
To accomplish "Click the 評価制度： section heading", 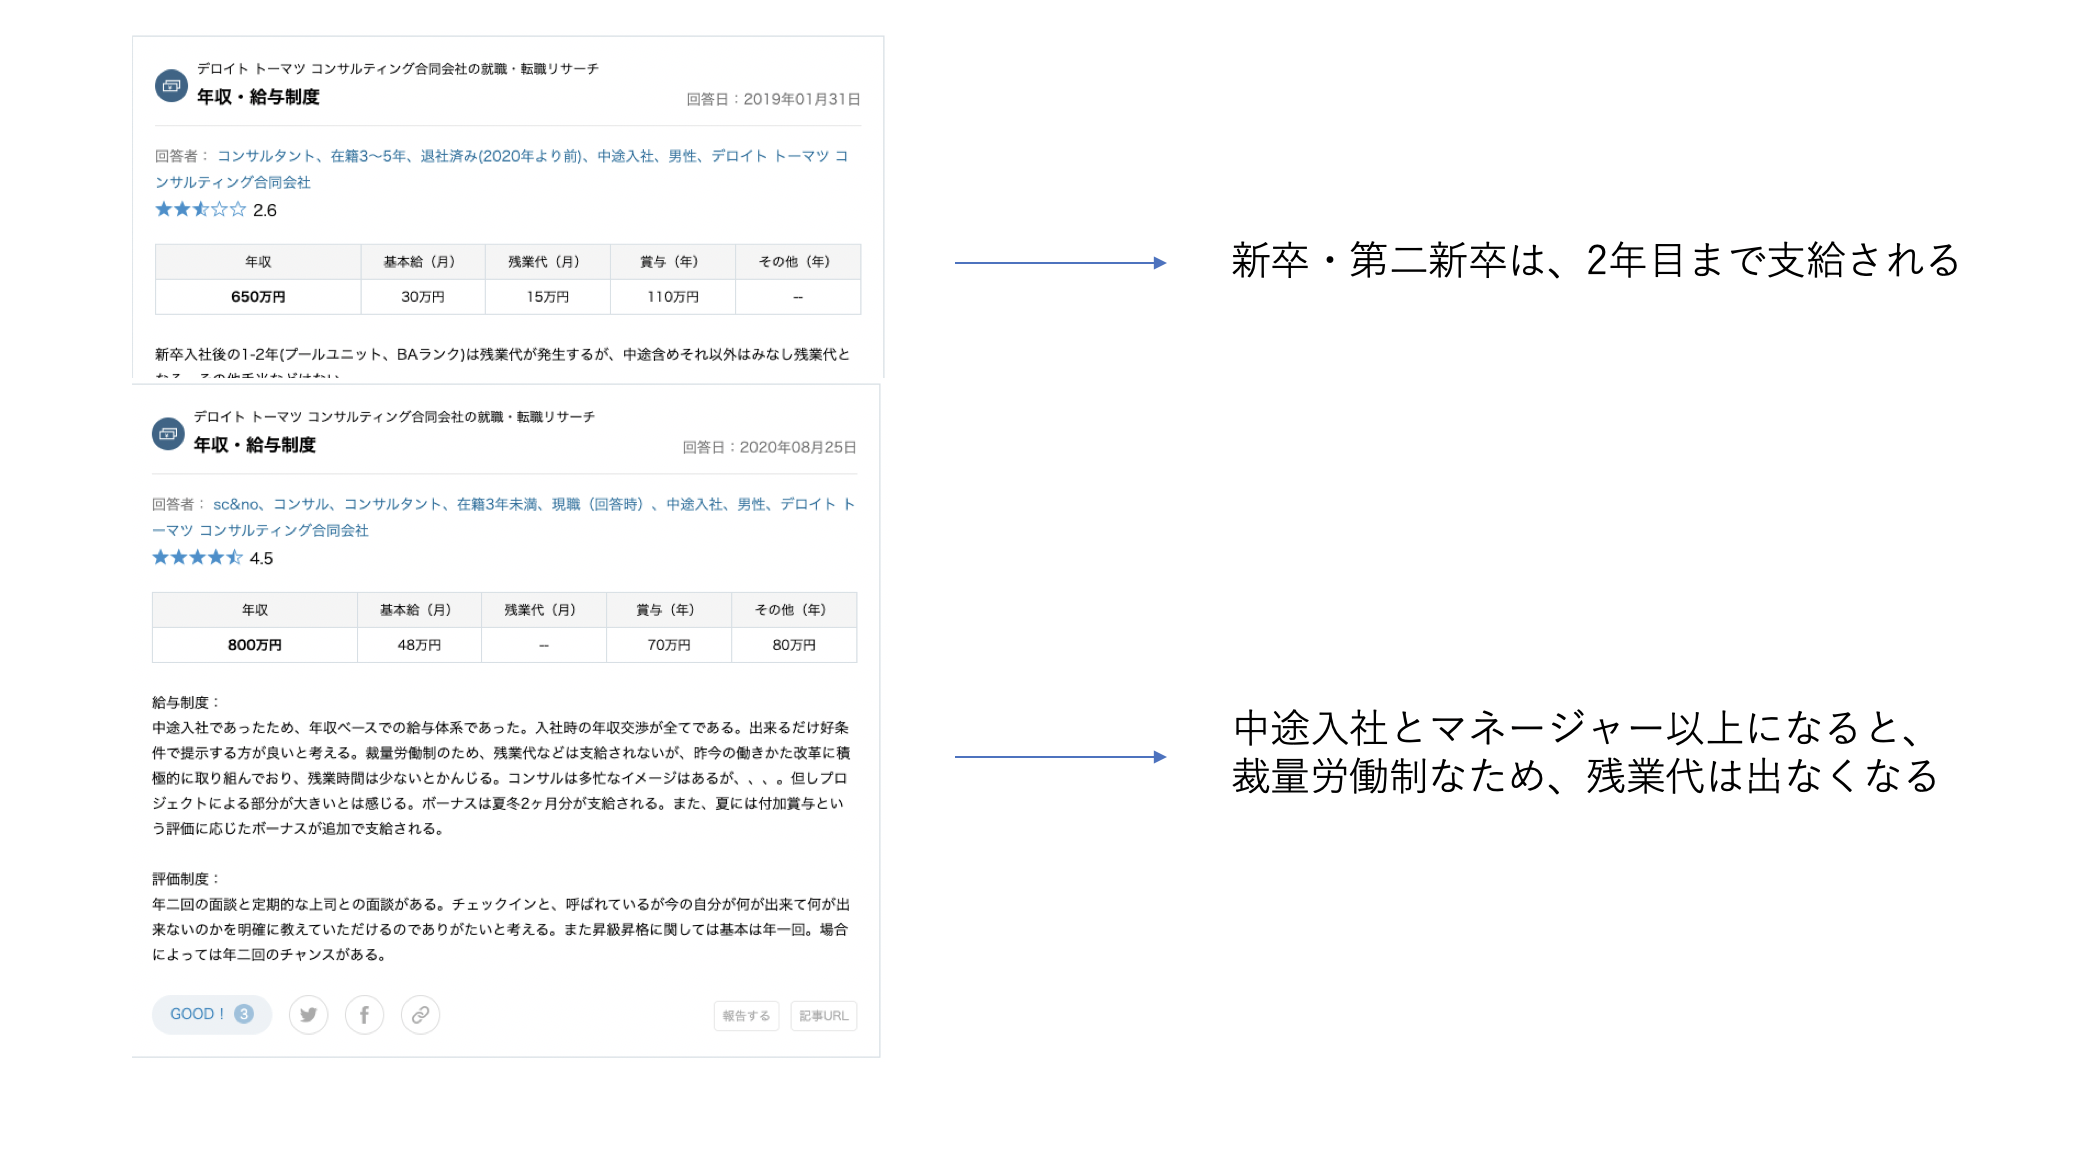I will (187, 879).
